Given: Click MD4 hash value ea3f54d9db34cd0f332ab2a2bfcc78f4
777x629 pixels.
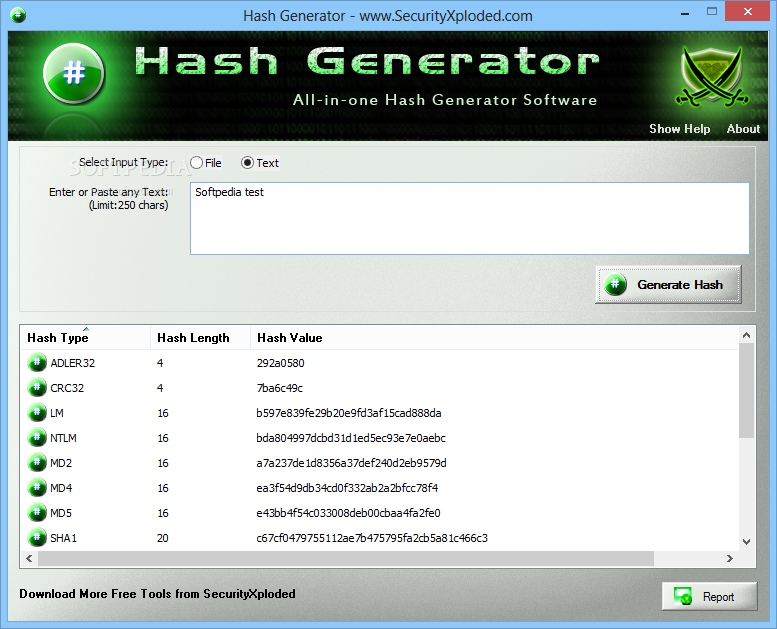Looking at the screenshot, I should pyautogui.click(x=347, y=488).
